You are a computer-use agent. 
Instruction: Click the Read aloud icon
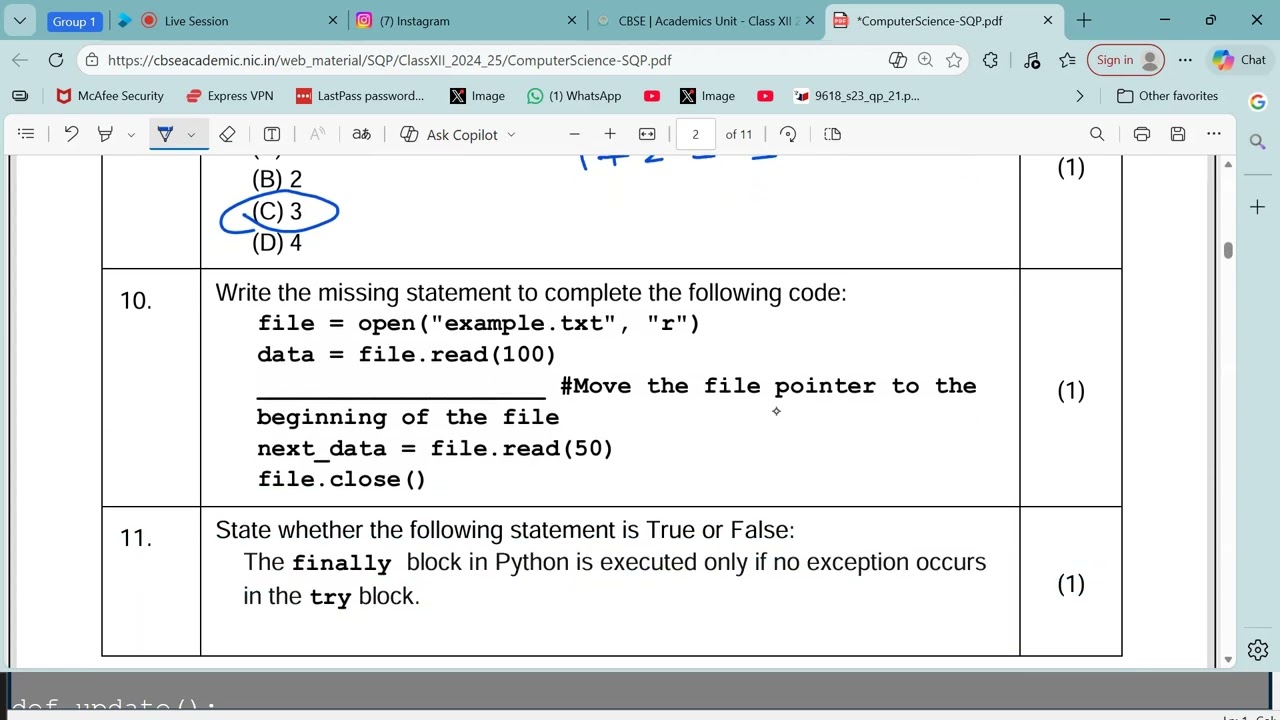click(x=317, y=134)
